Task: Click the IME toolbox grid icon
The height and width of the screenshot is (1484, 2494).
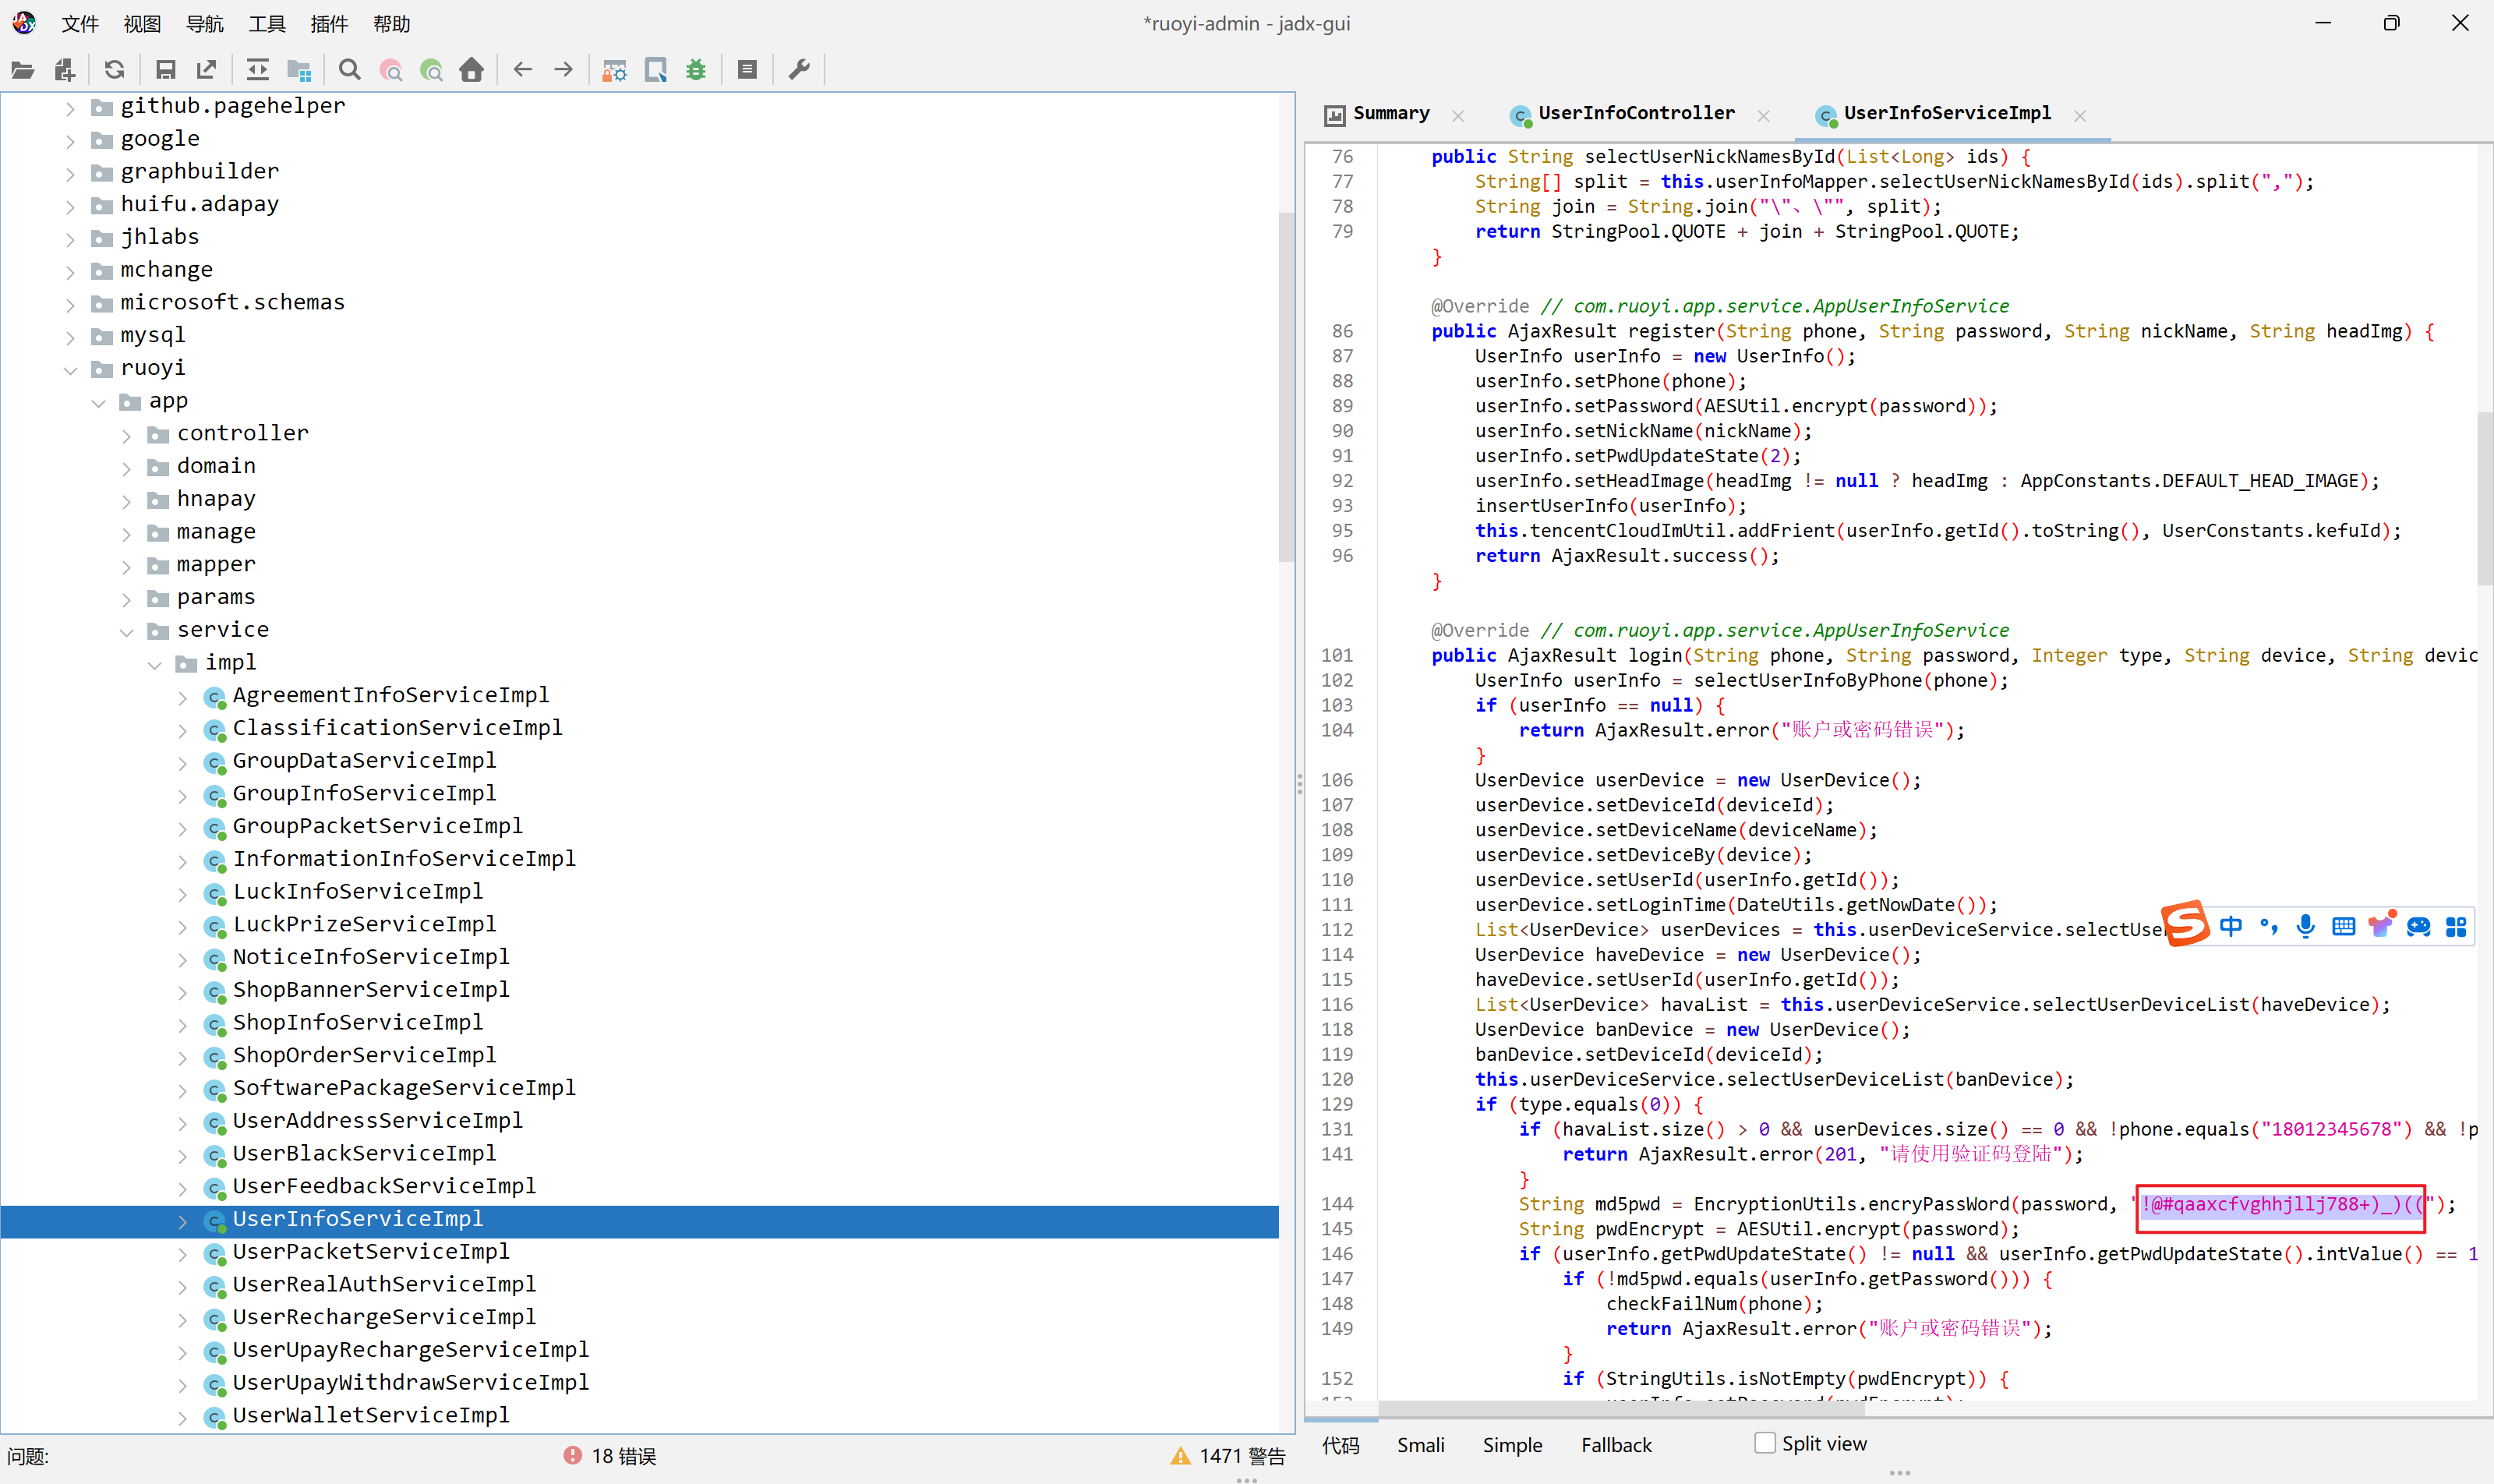Action: tap(2456, 927)
